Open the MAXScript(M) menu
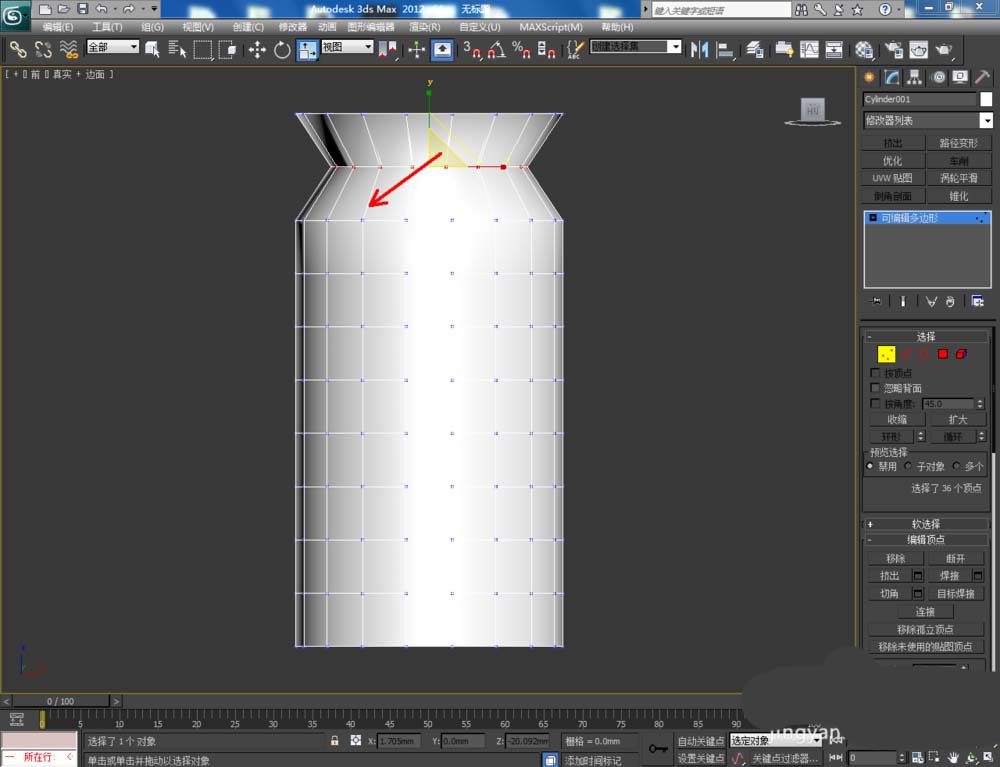 click(x=551, y=27)
